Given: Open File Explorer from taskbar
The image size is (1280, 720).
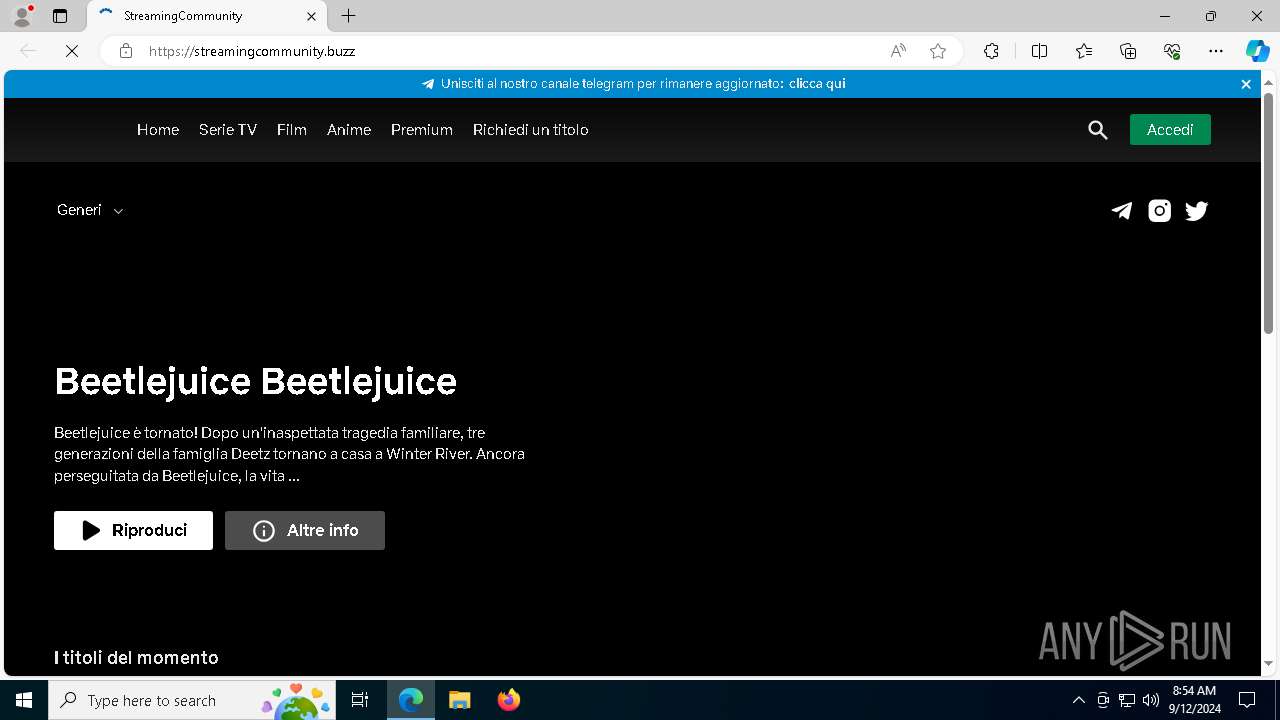Looking at the screenshot, I should pyautogui.click(x=460, y=700).
